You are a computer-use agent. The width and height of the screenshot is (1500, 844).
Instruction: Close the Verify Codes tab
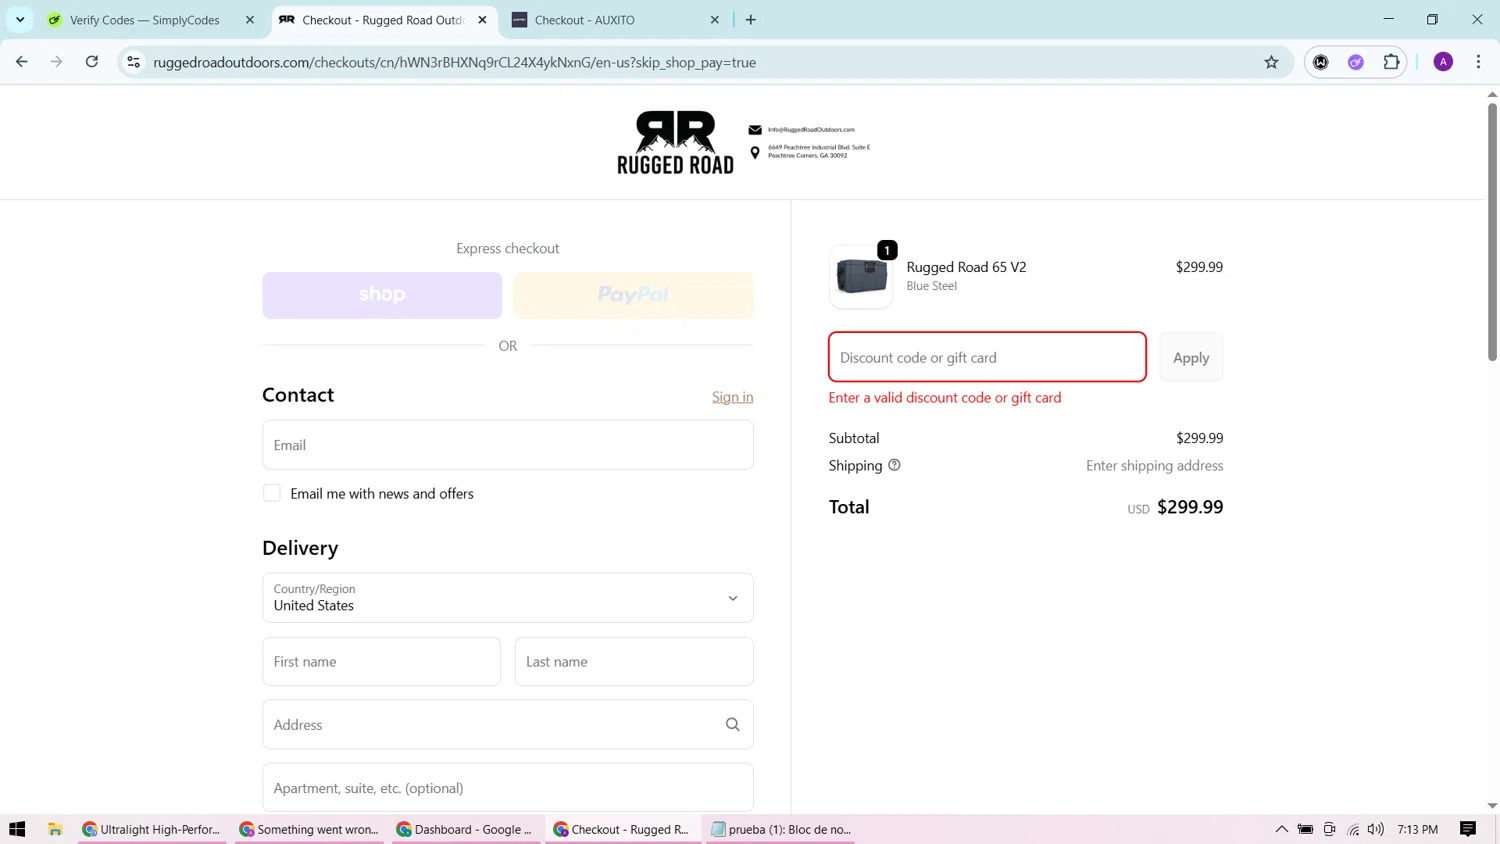pos(250,20)
